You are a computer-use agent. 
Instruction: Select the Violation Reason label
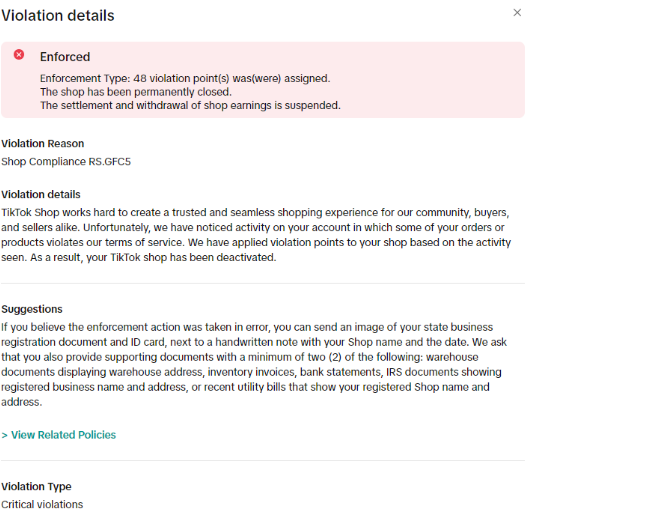click(x=42, y=144)
